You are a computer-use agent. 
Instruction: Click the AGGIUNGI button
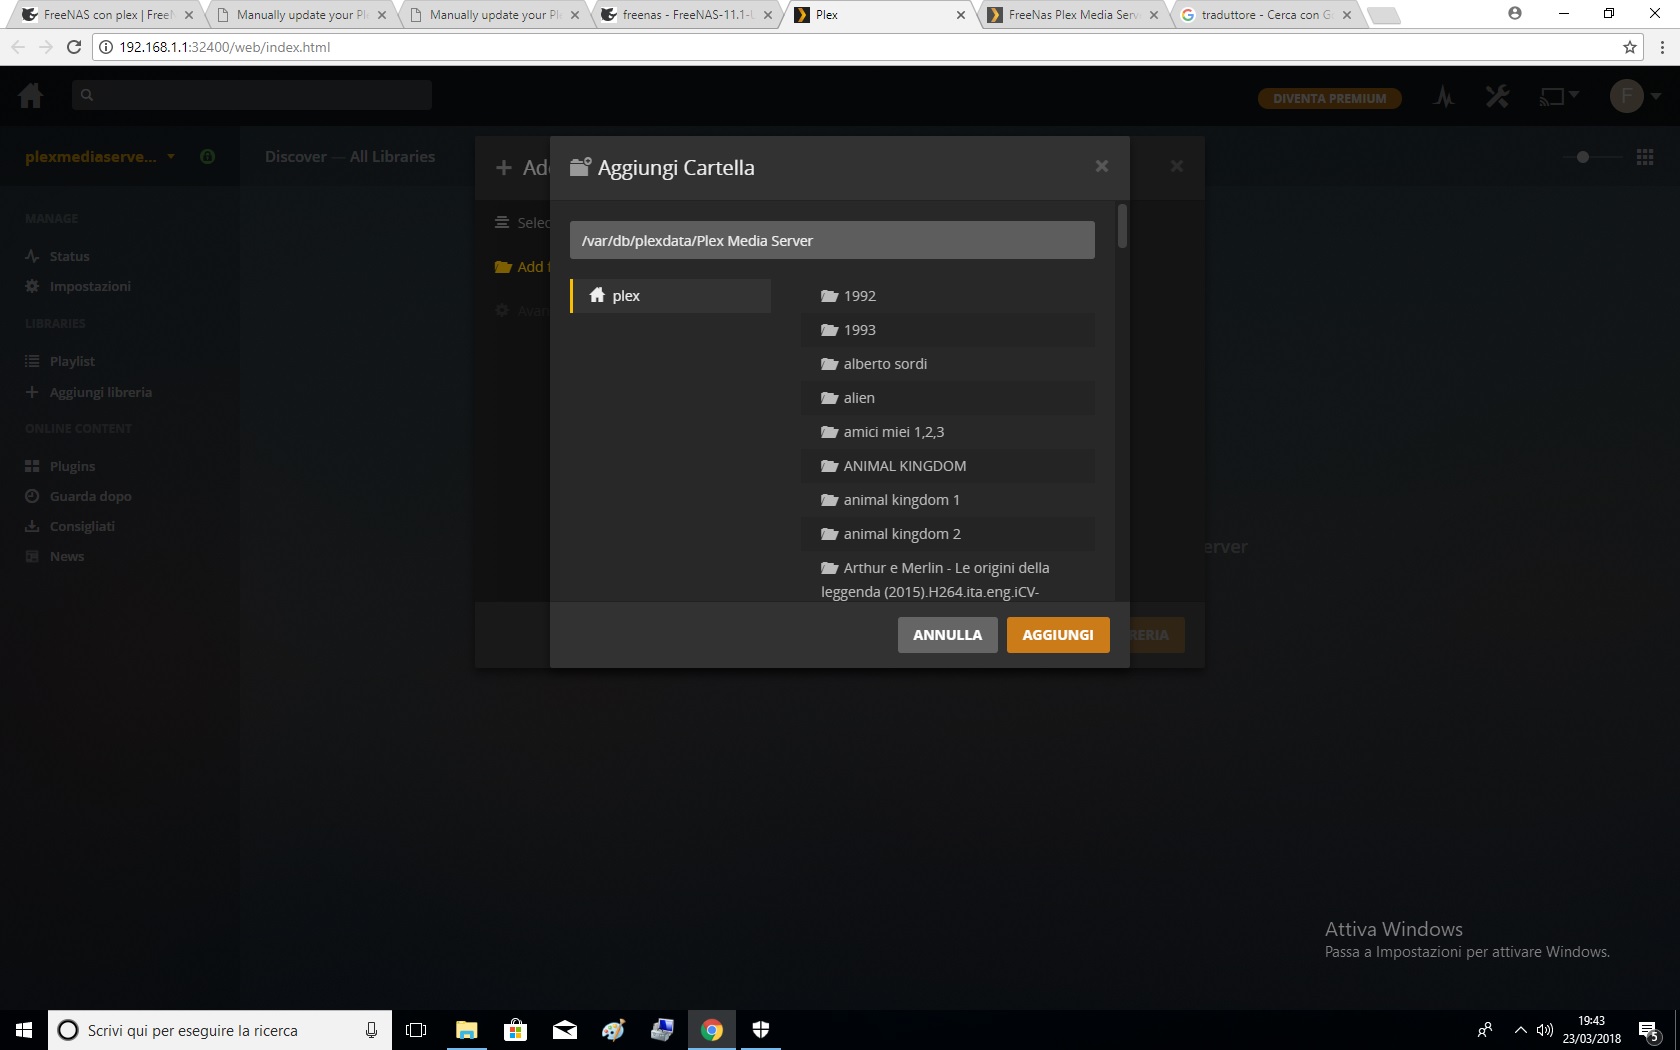click(x=1058, y=635)
